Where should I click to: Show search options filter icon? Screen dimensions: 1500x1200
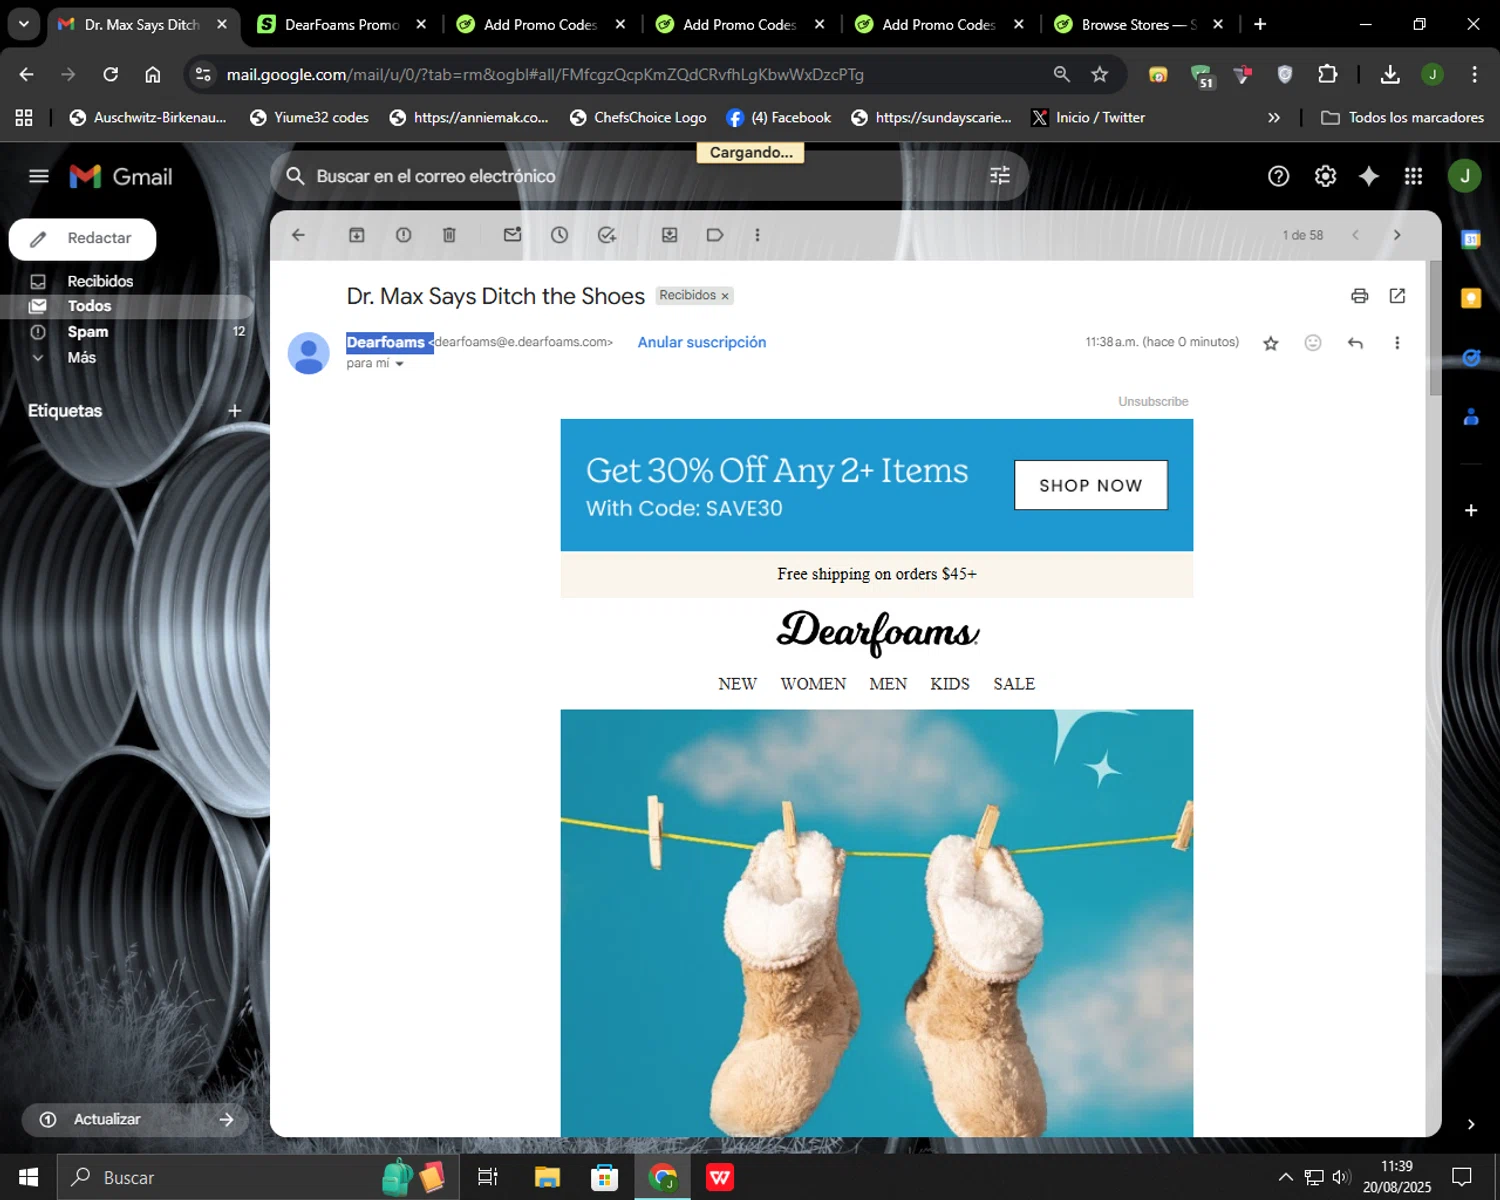click(x=1000, y=176)
